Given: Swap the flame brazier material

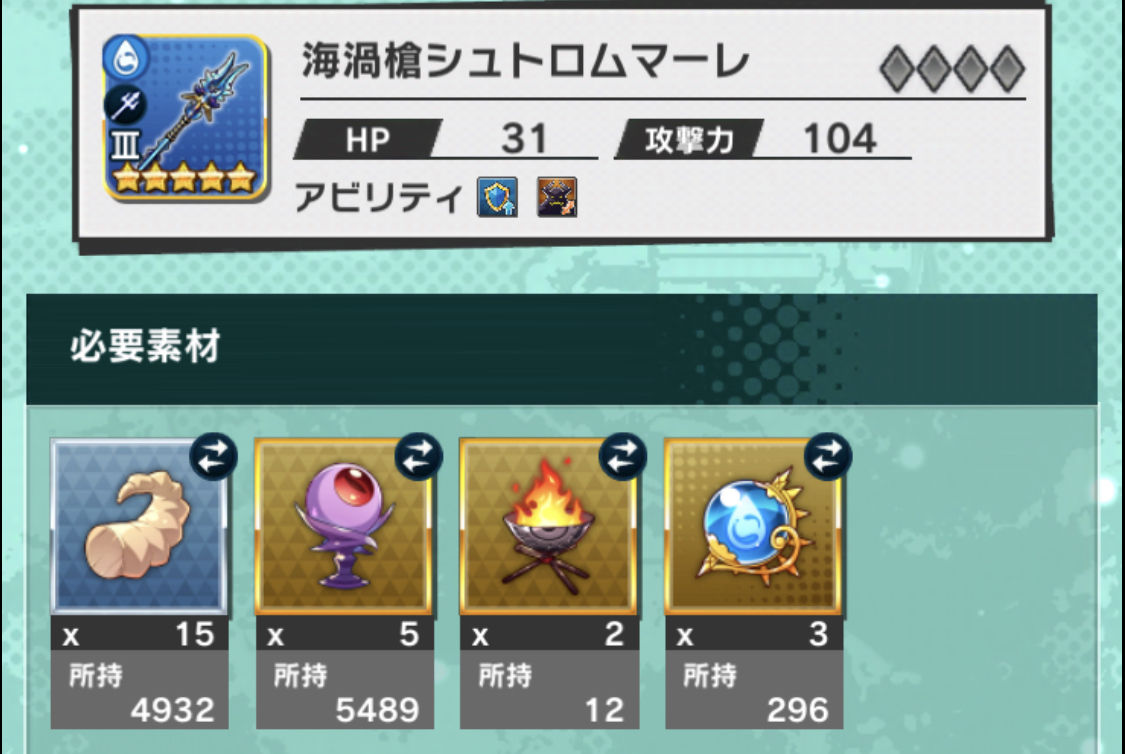Looking at the screenshot, I should 623,456.
